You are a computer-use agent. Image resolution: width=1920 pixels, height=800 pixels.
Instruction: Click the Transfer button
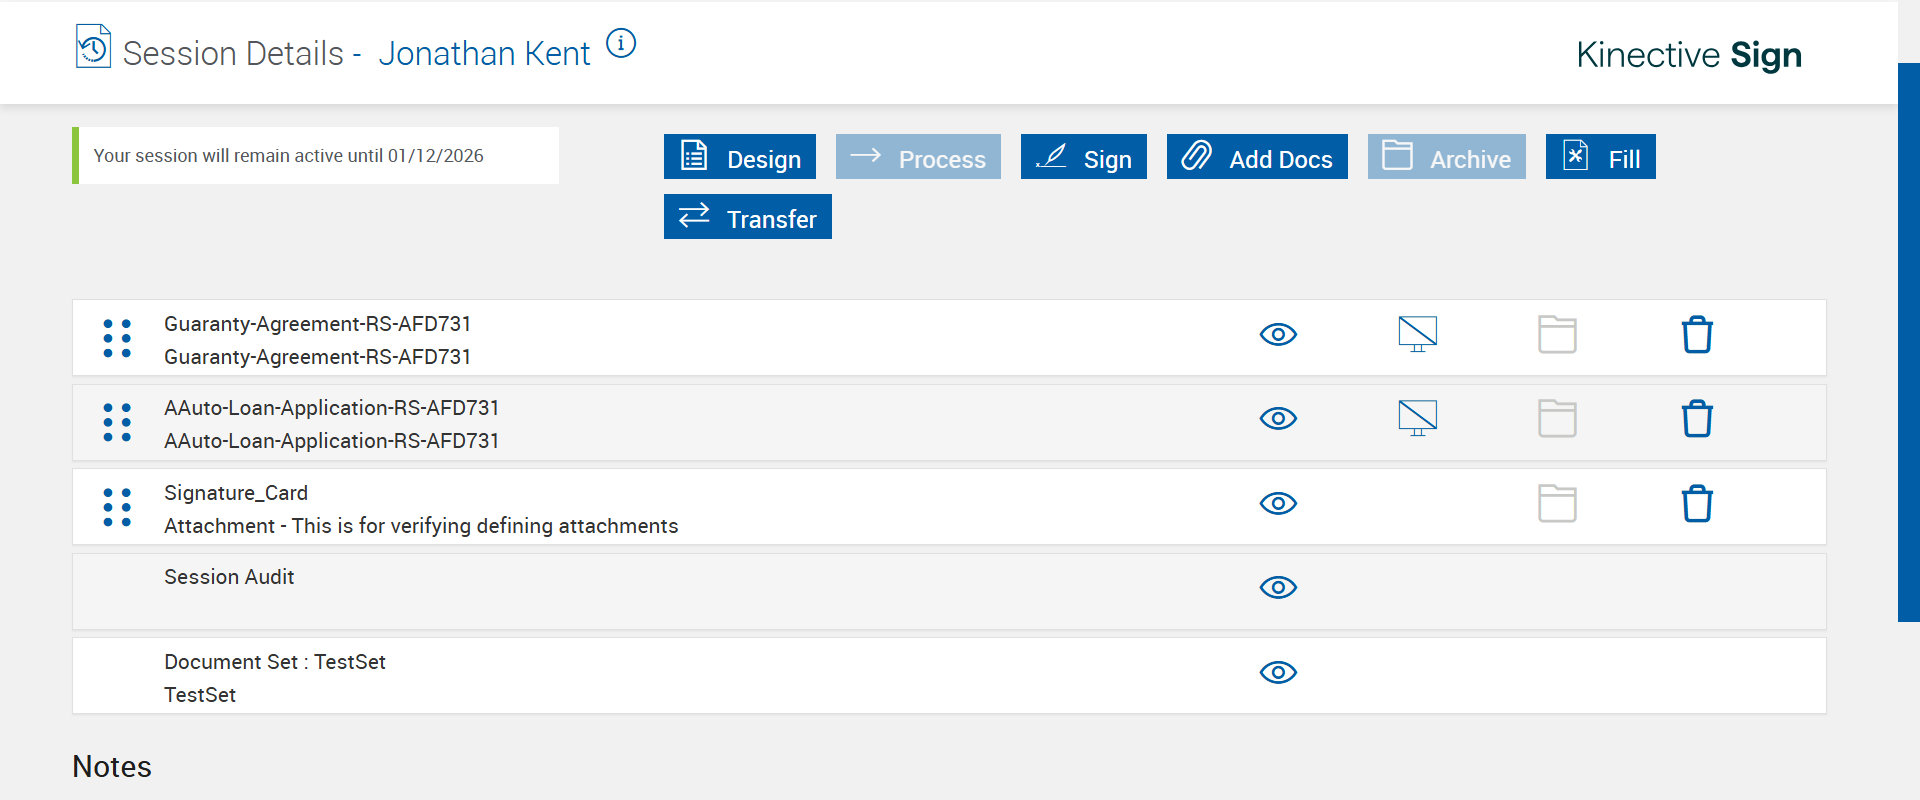[748, 217]
